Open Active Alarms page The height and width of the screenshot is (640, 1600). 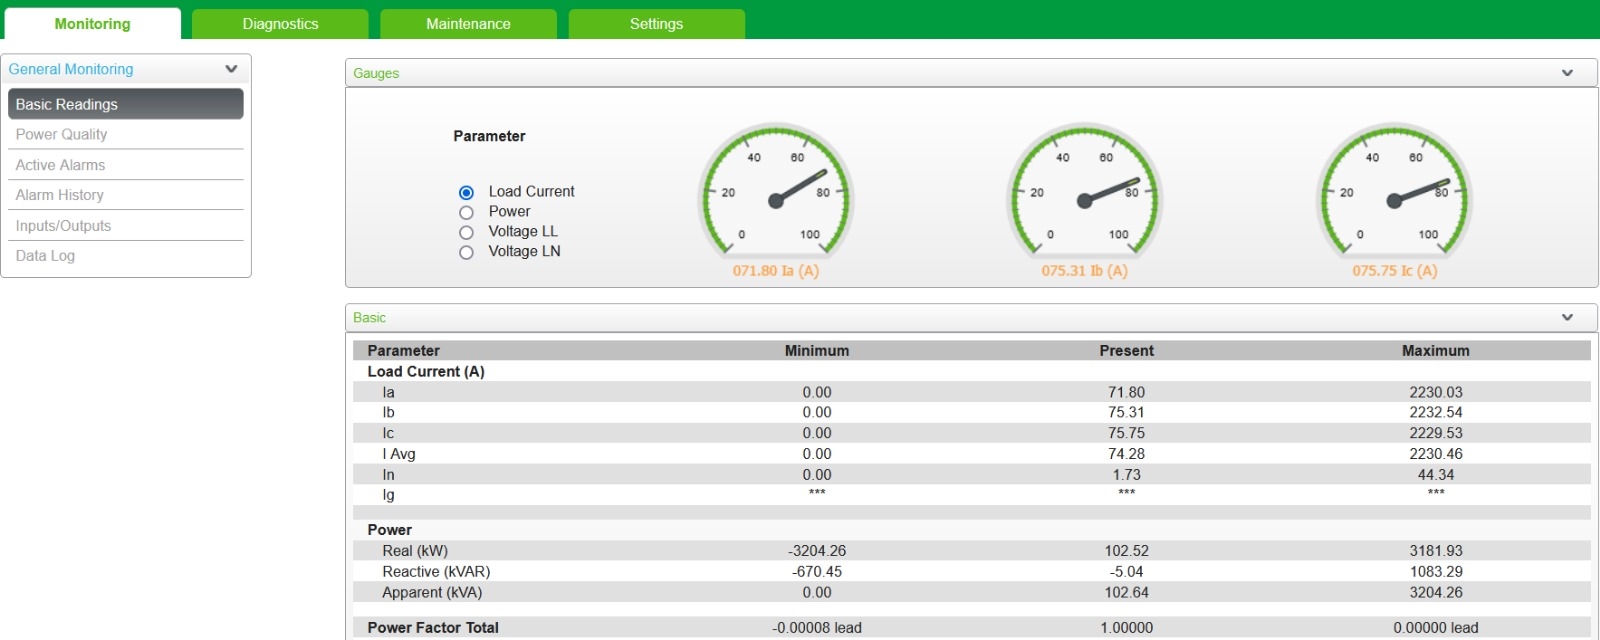60,165
